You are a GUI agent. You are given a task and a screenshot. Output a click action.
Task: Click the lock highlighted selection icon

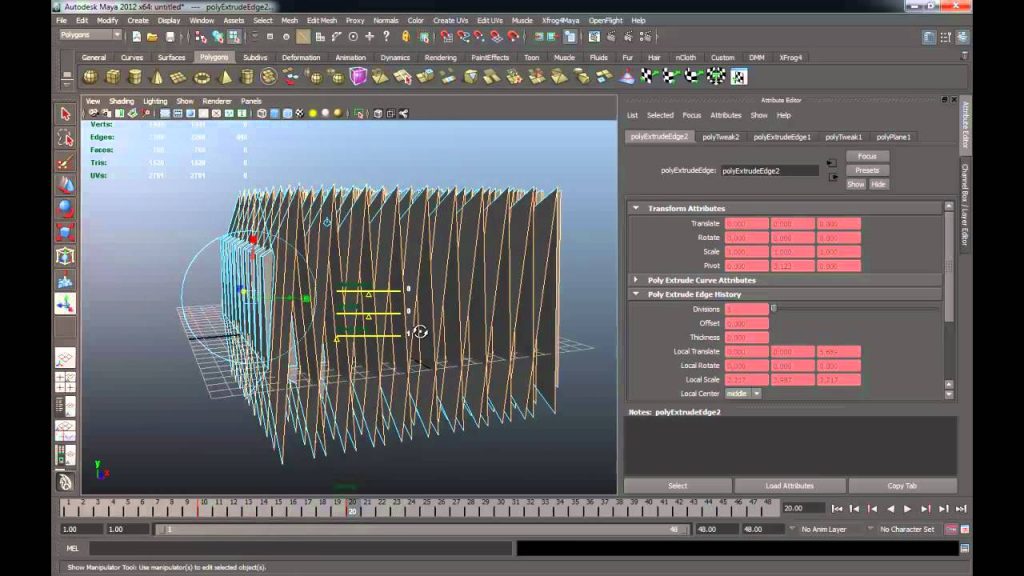(x=406, y=37)
